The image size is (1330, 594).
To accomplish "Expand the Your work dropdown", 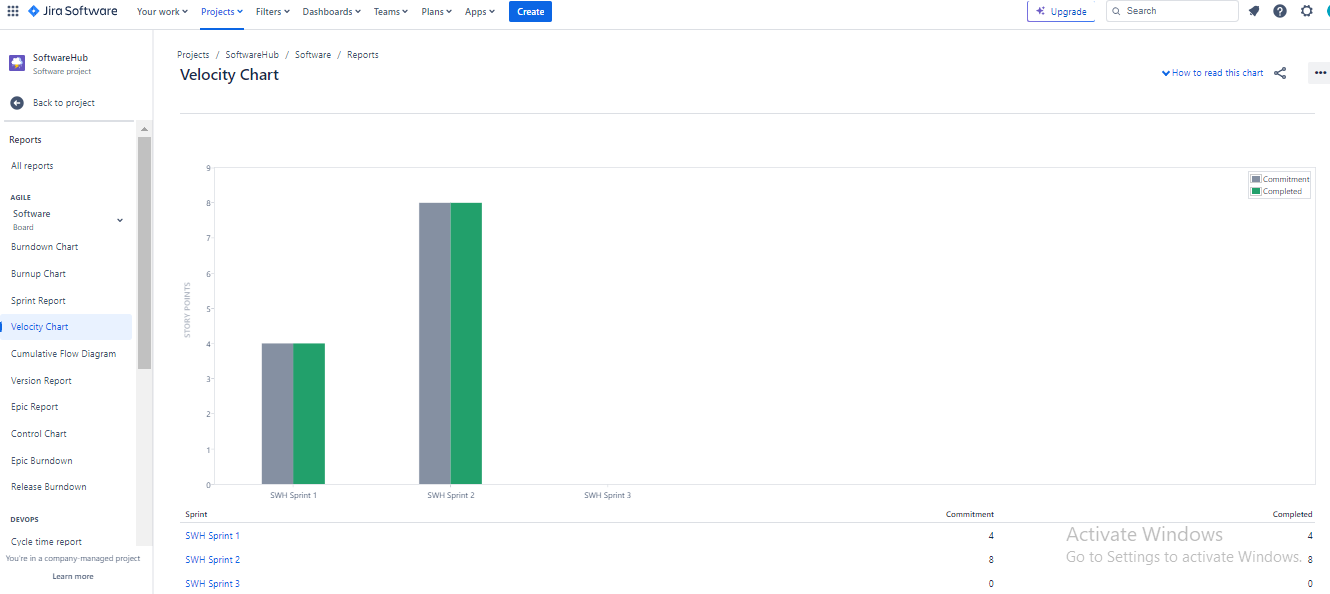I will [x=162, y=11].
